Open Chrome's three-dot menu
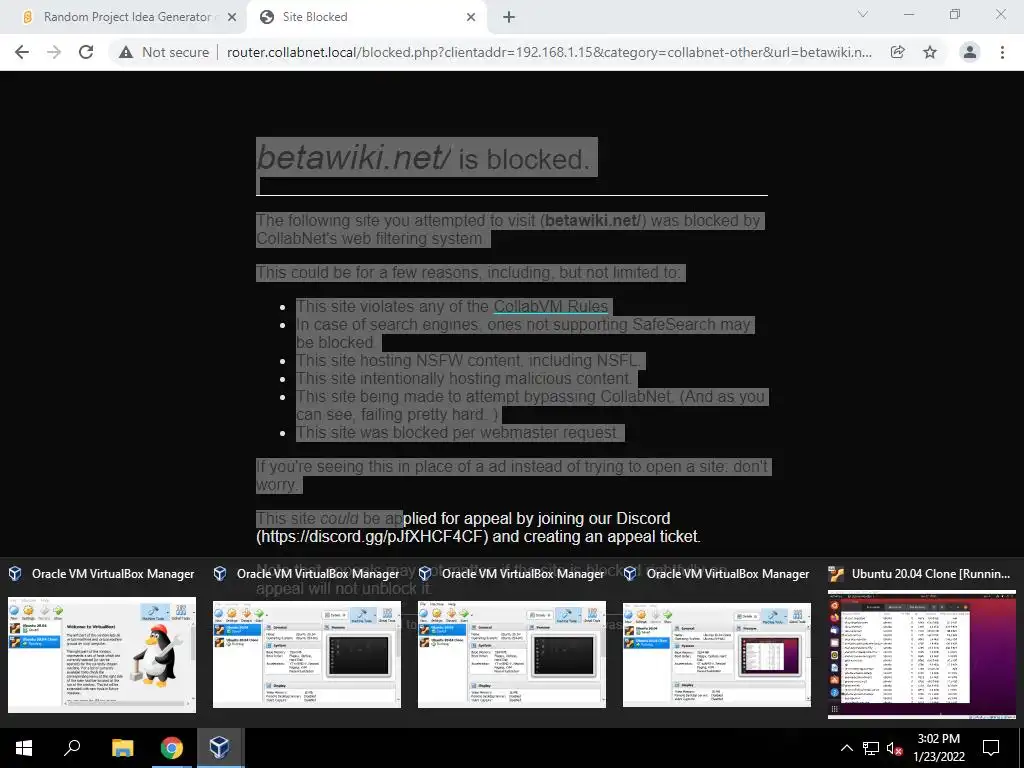Image resolution: width=1024 pixels, height=768 pixels. point(1002,52)
